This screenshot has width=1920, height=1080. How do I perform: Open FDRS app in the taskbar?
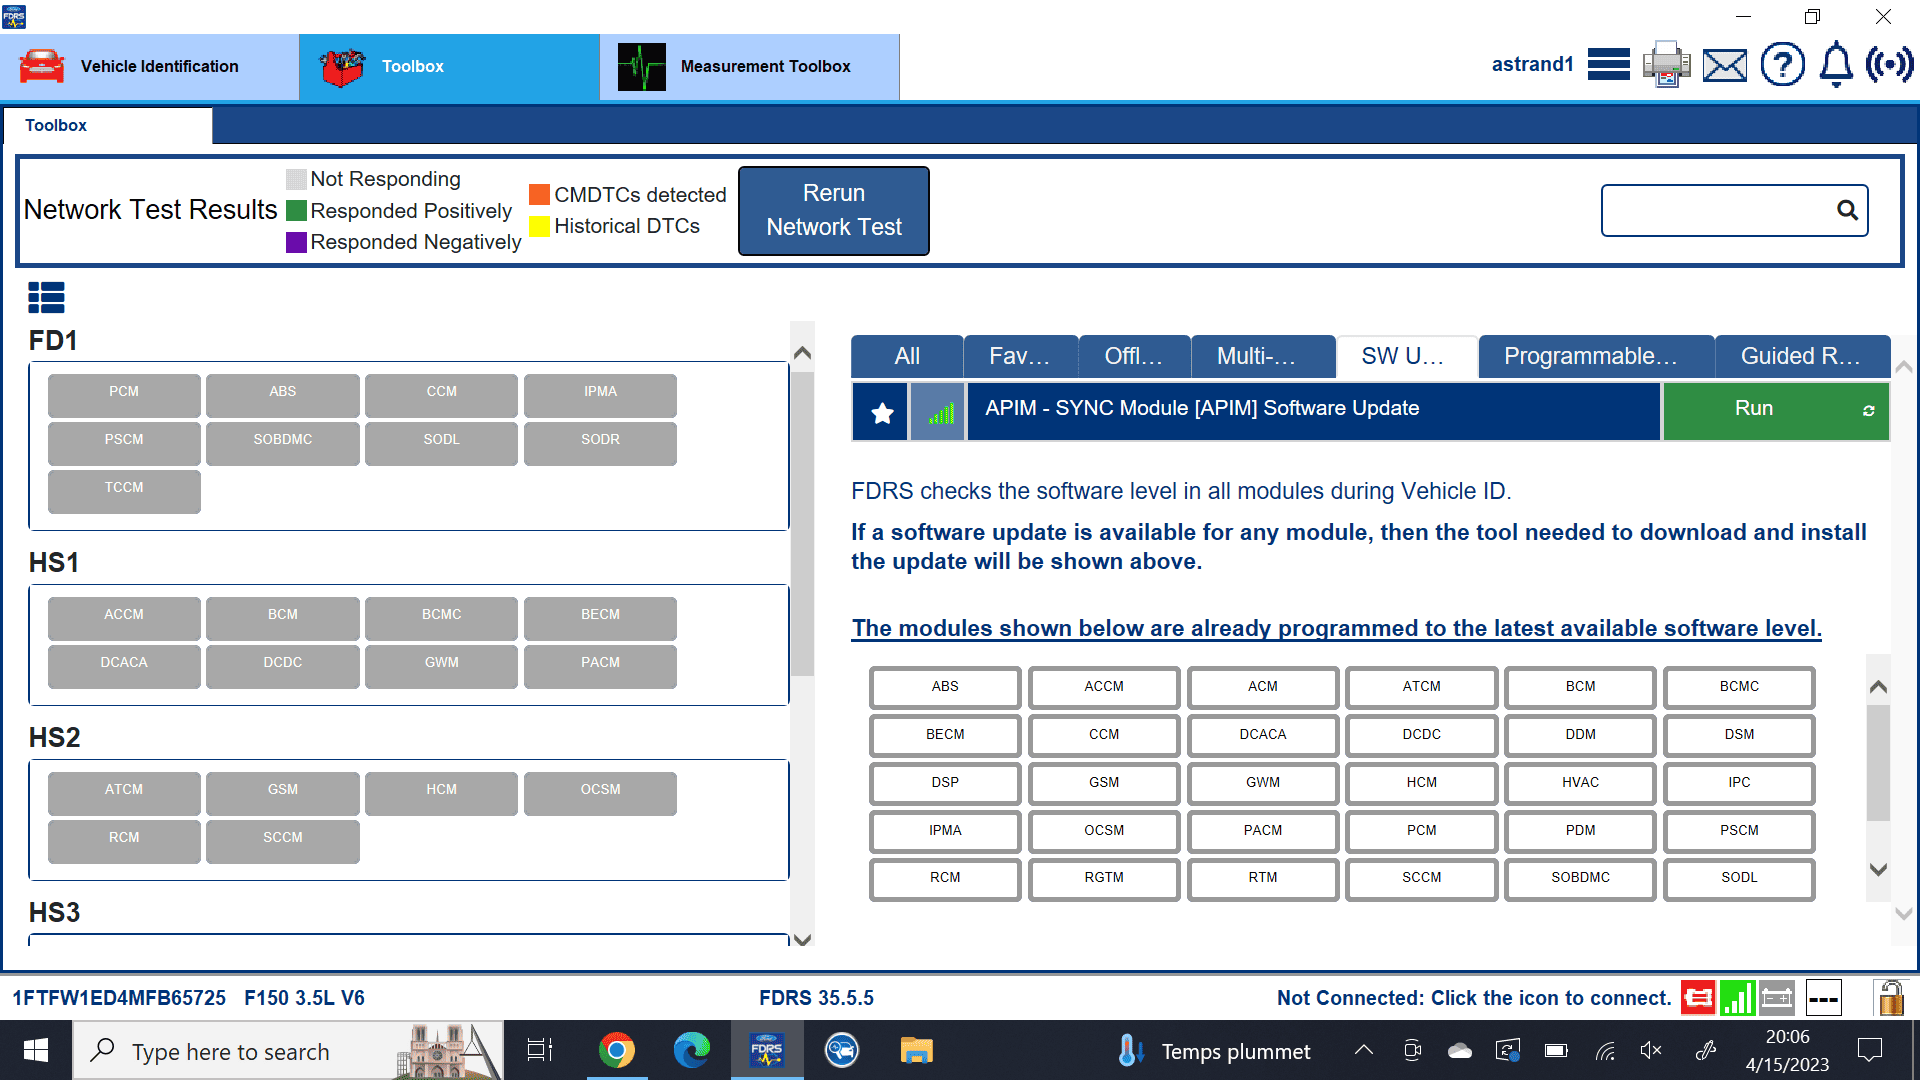(x=767, y=1050)
